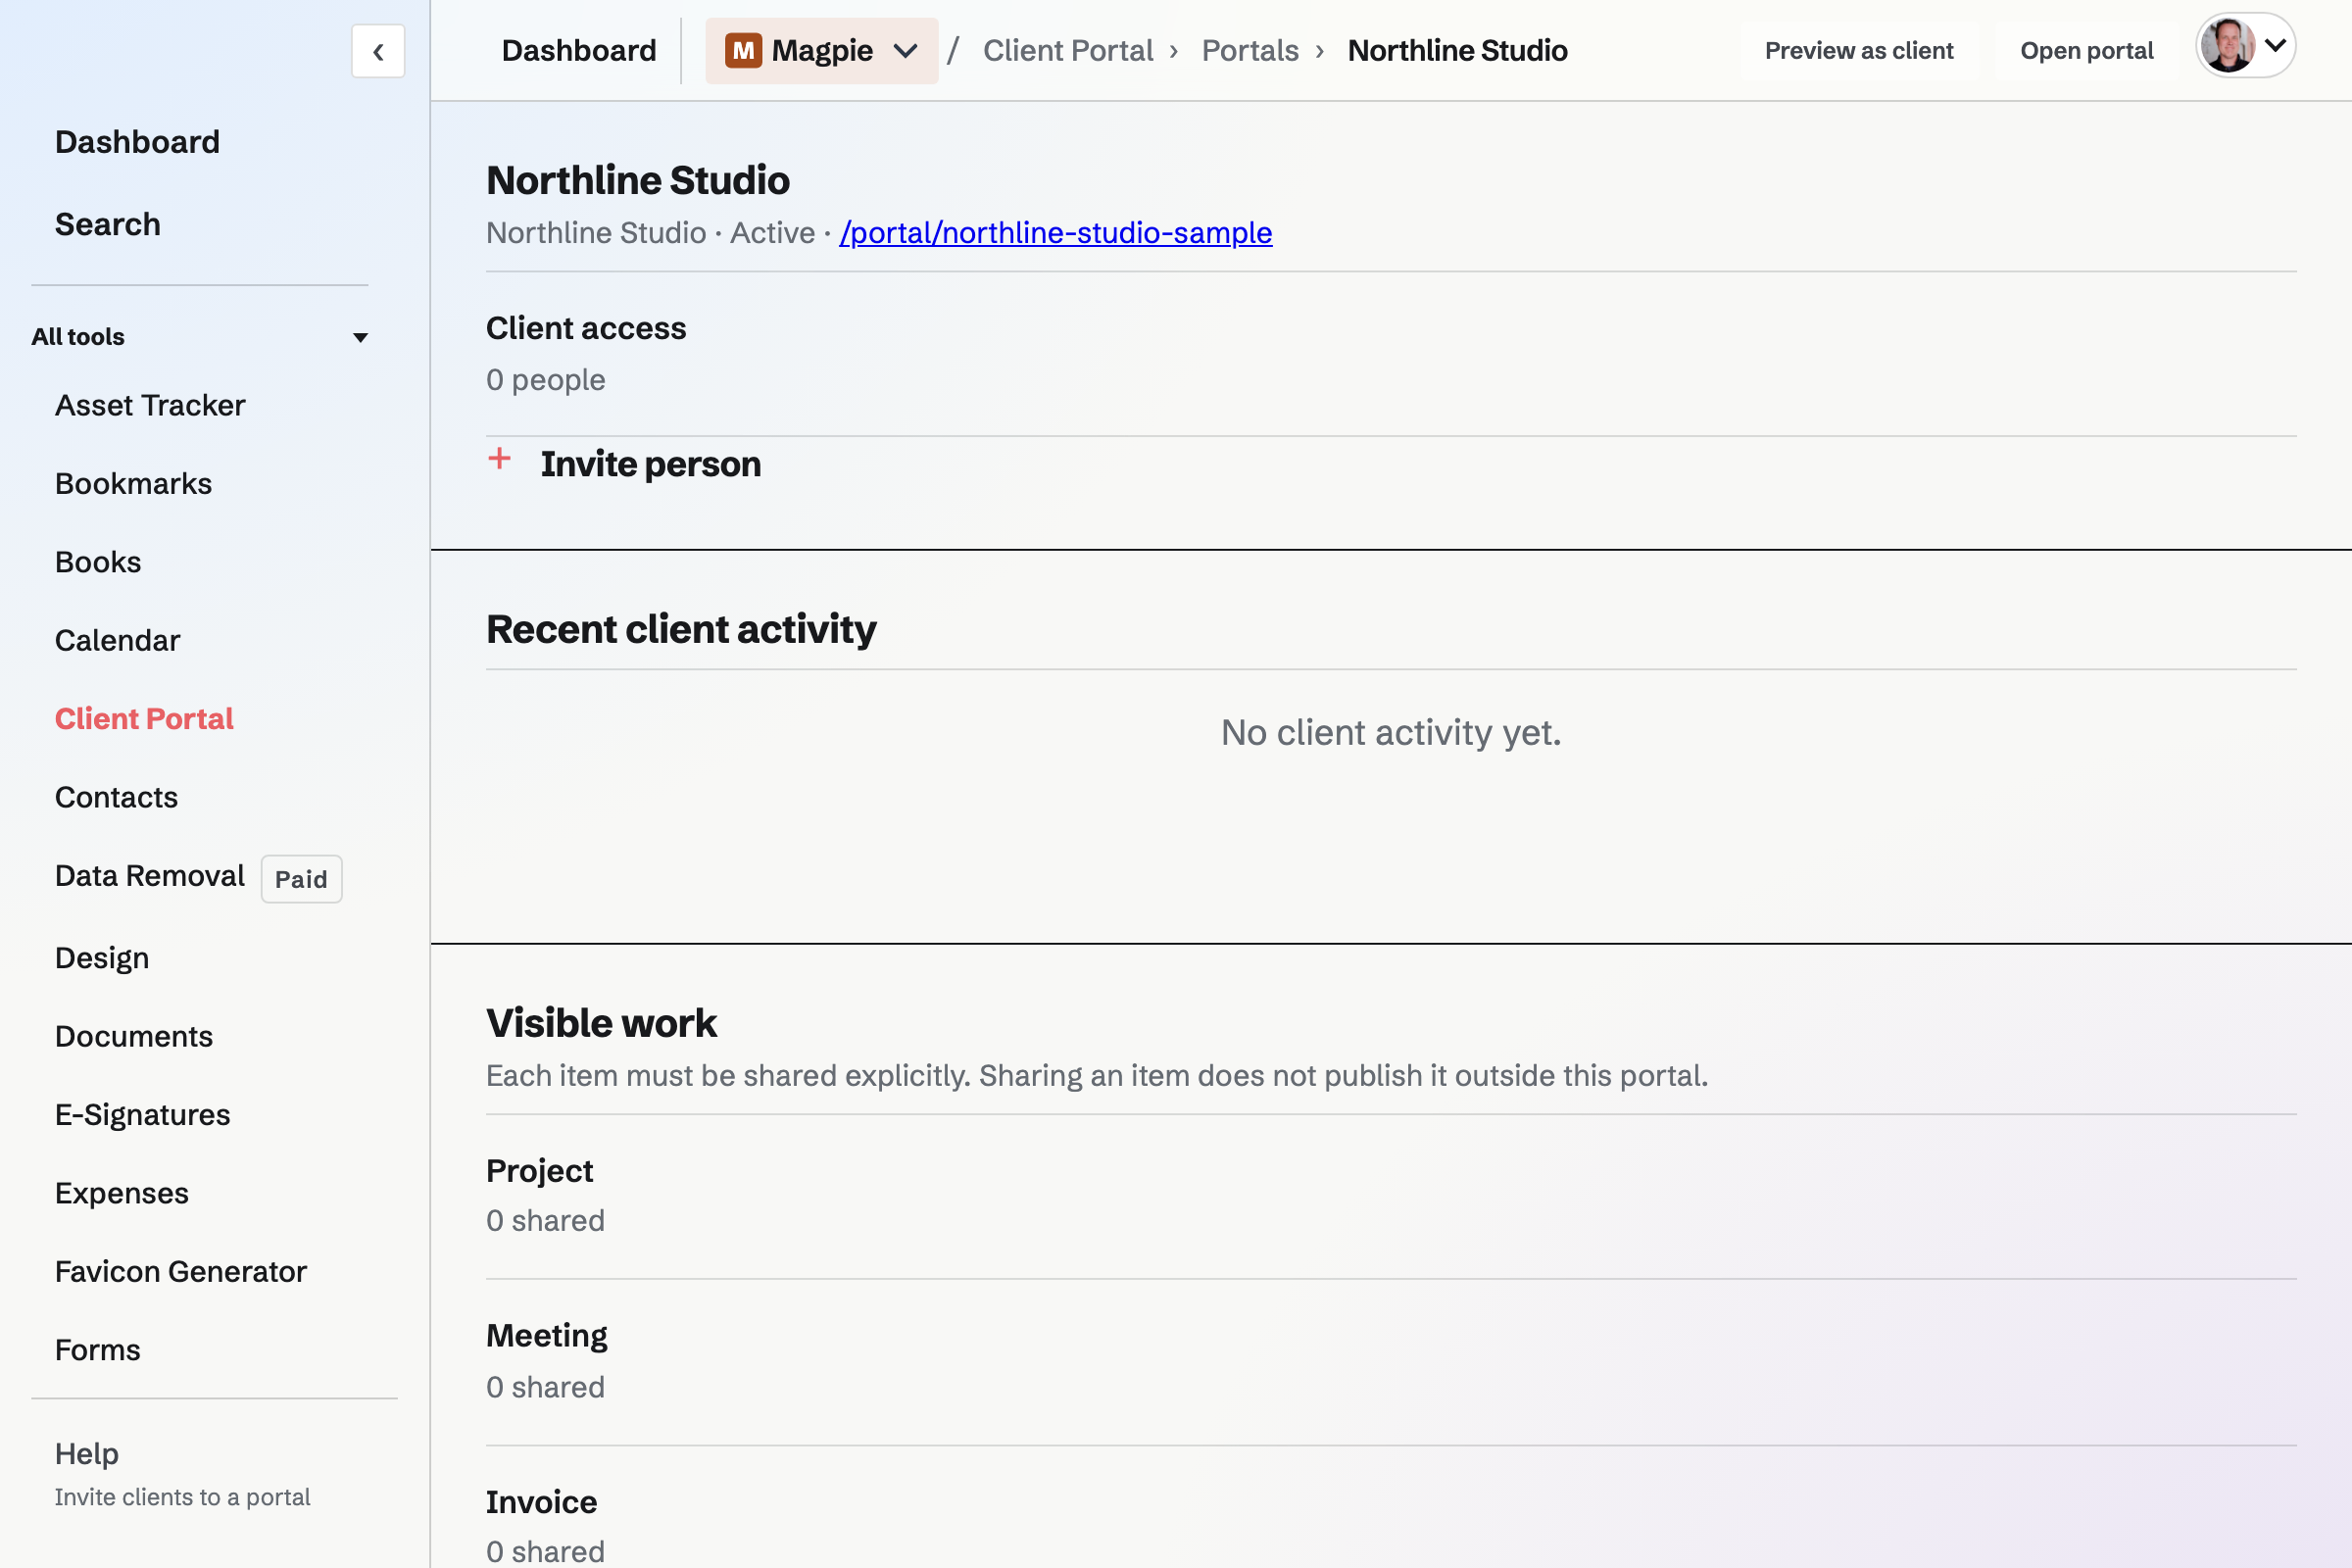This screenshot has width=2352, height=1568.
Task: Open Dashboard in the sidebar
Action: 137,142
